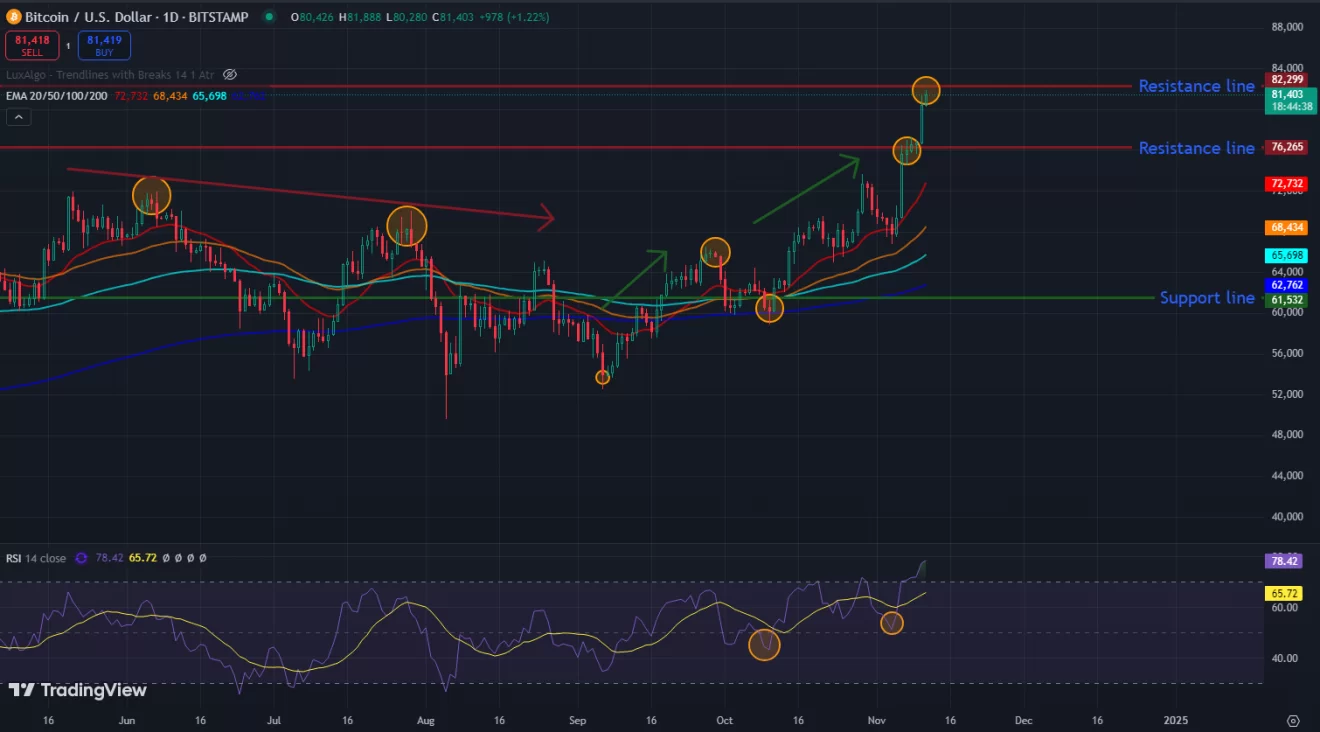Select the orange circle on the 82,299 resistance

(x=926, y=91)
